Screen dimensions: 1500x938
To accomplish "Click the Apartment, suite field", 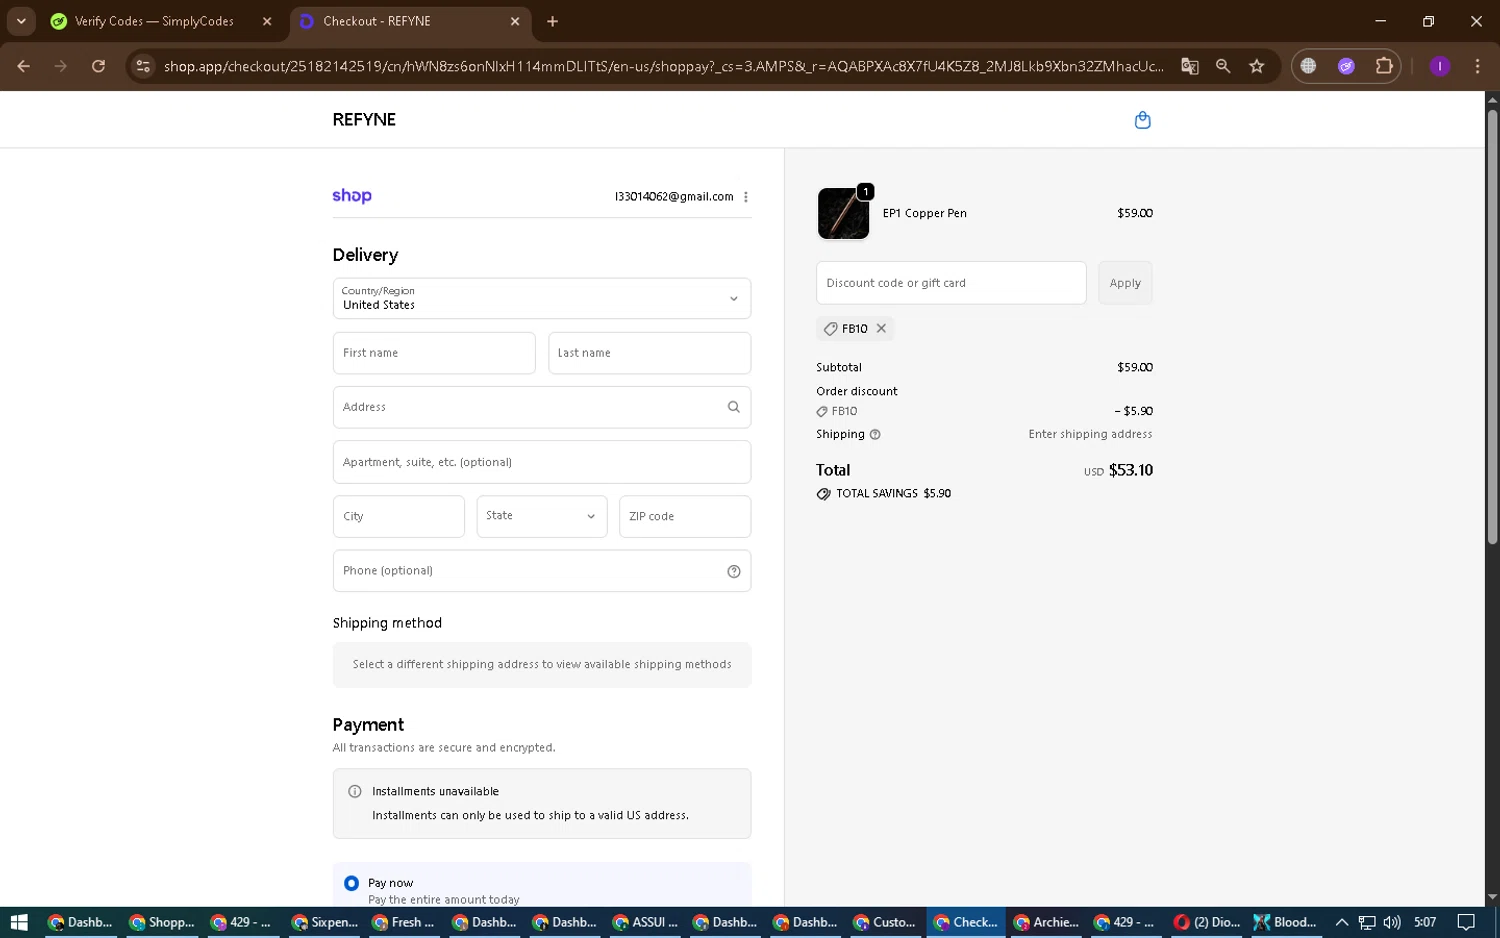I will [x=542, y=462].
